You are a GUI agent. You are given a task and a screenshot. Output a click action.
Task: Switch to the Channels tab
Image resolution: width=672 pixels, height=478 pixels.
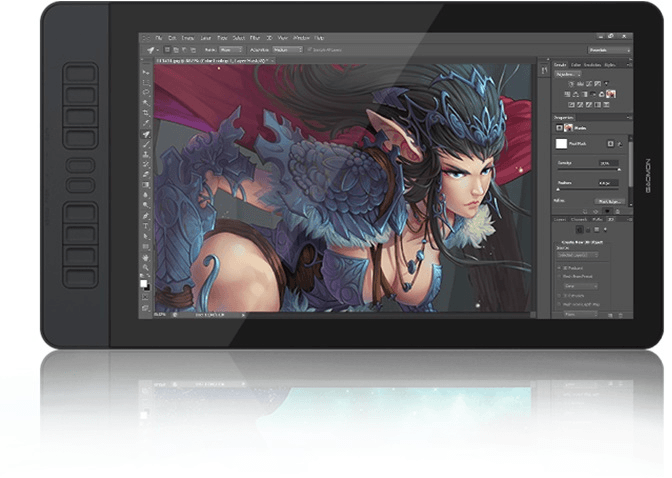click(579, 219)
